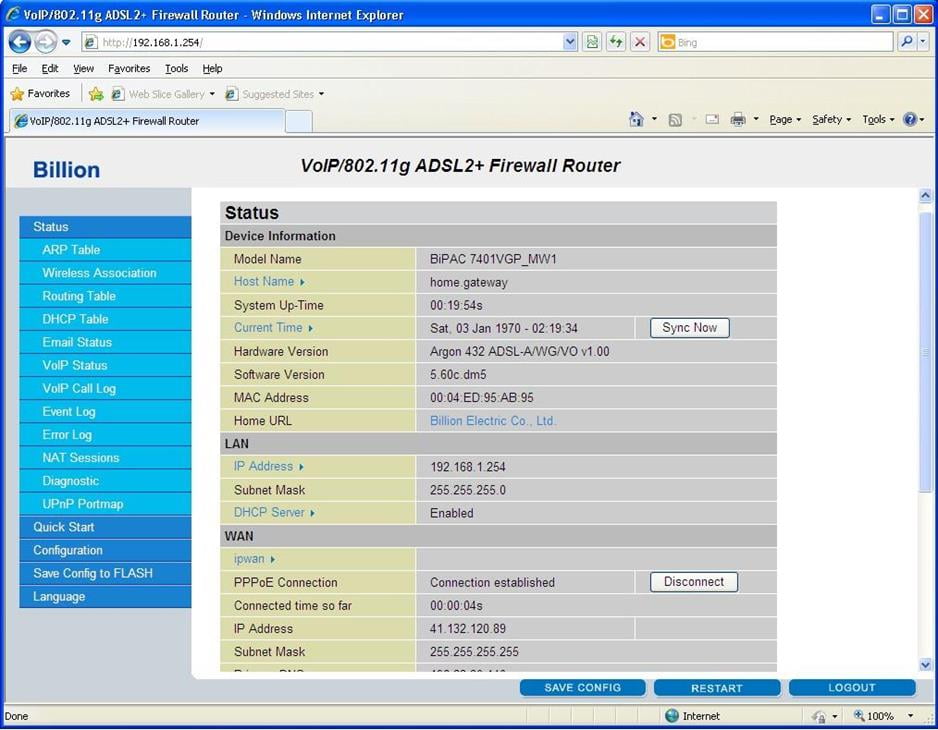
Task: Open ARP Table in the sidebar
Action: pos(105,250)
